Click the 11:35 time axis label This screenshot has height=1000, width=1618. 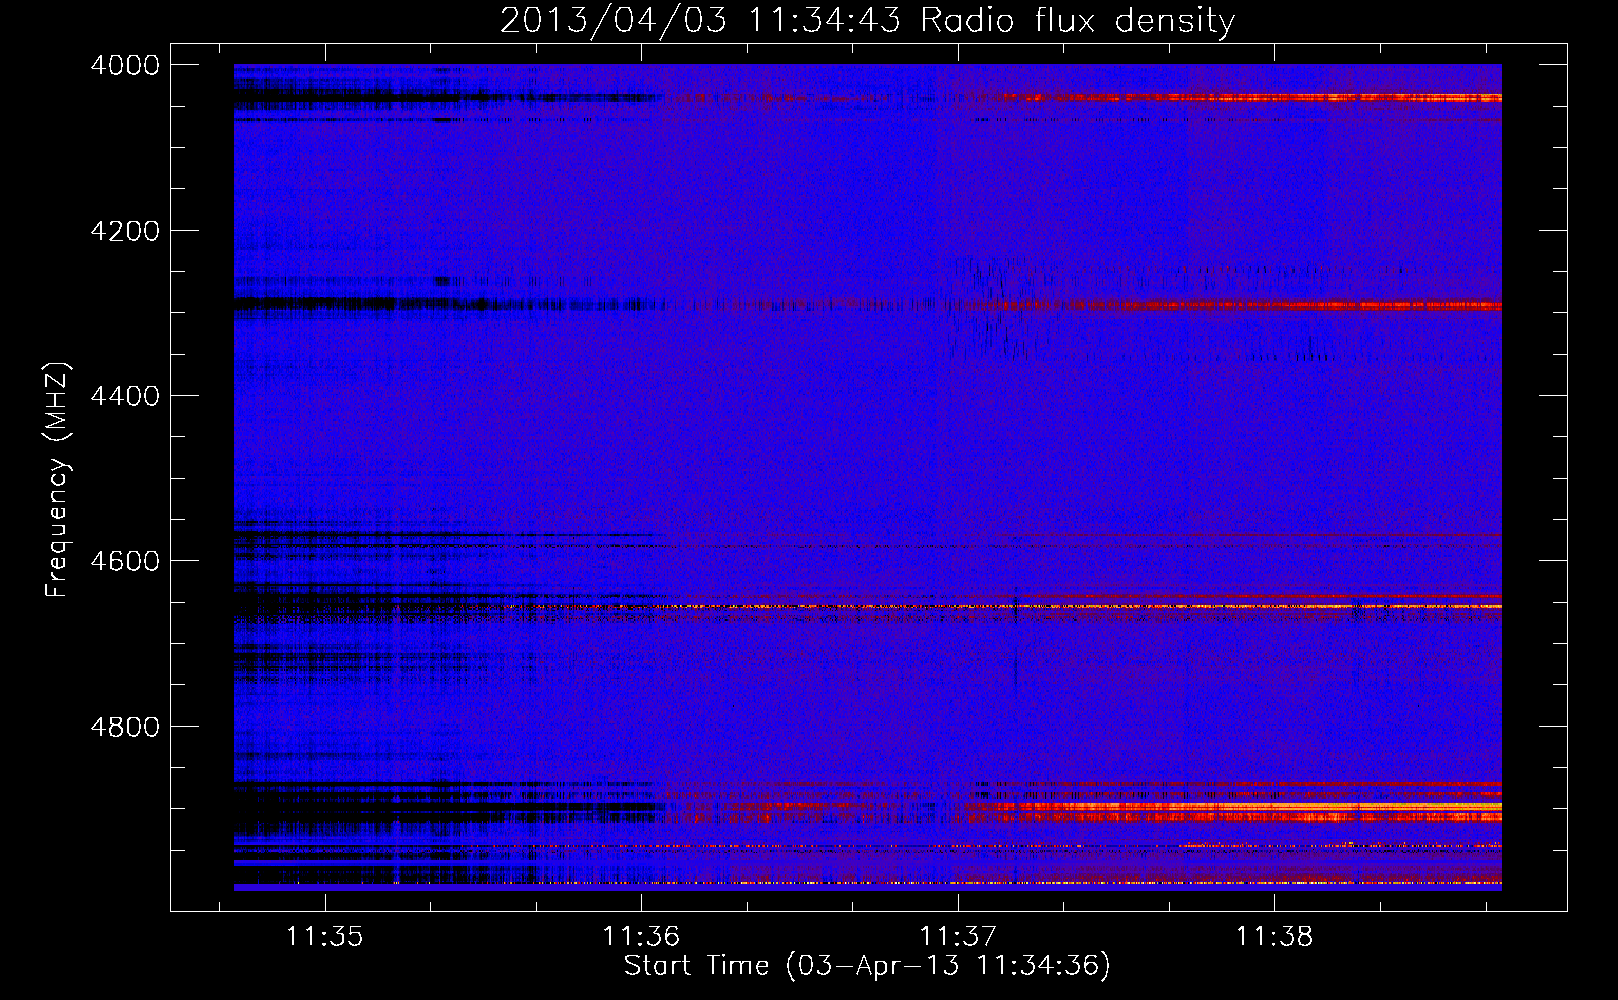coord(324,937)
